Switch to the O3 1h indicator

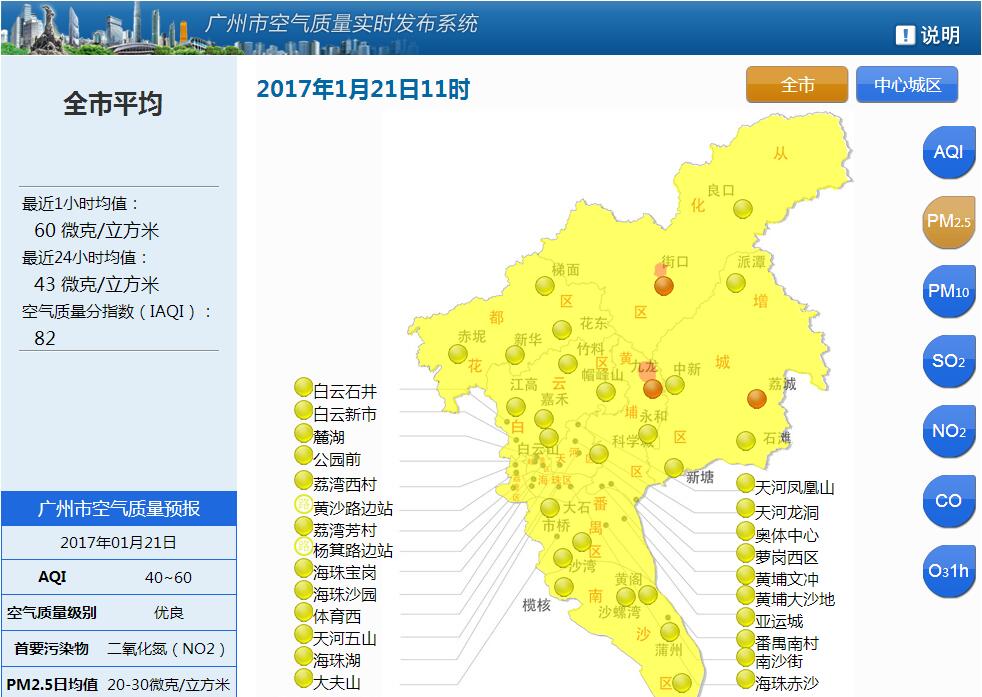pos(948,571)
